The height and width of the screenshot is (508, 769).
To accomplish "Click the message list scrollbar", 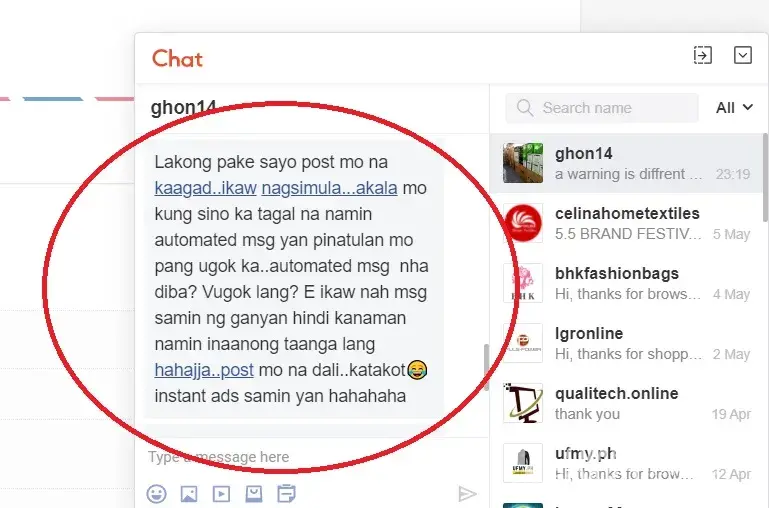I will [x=486, y=367].
